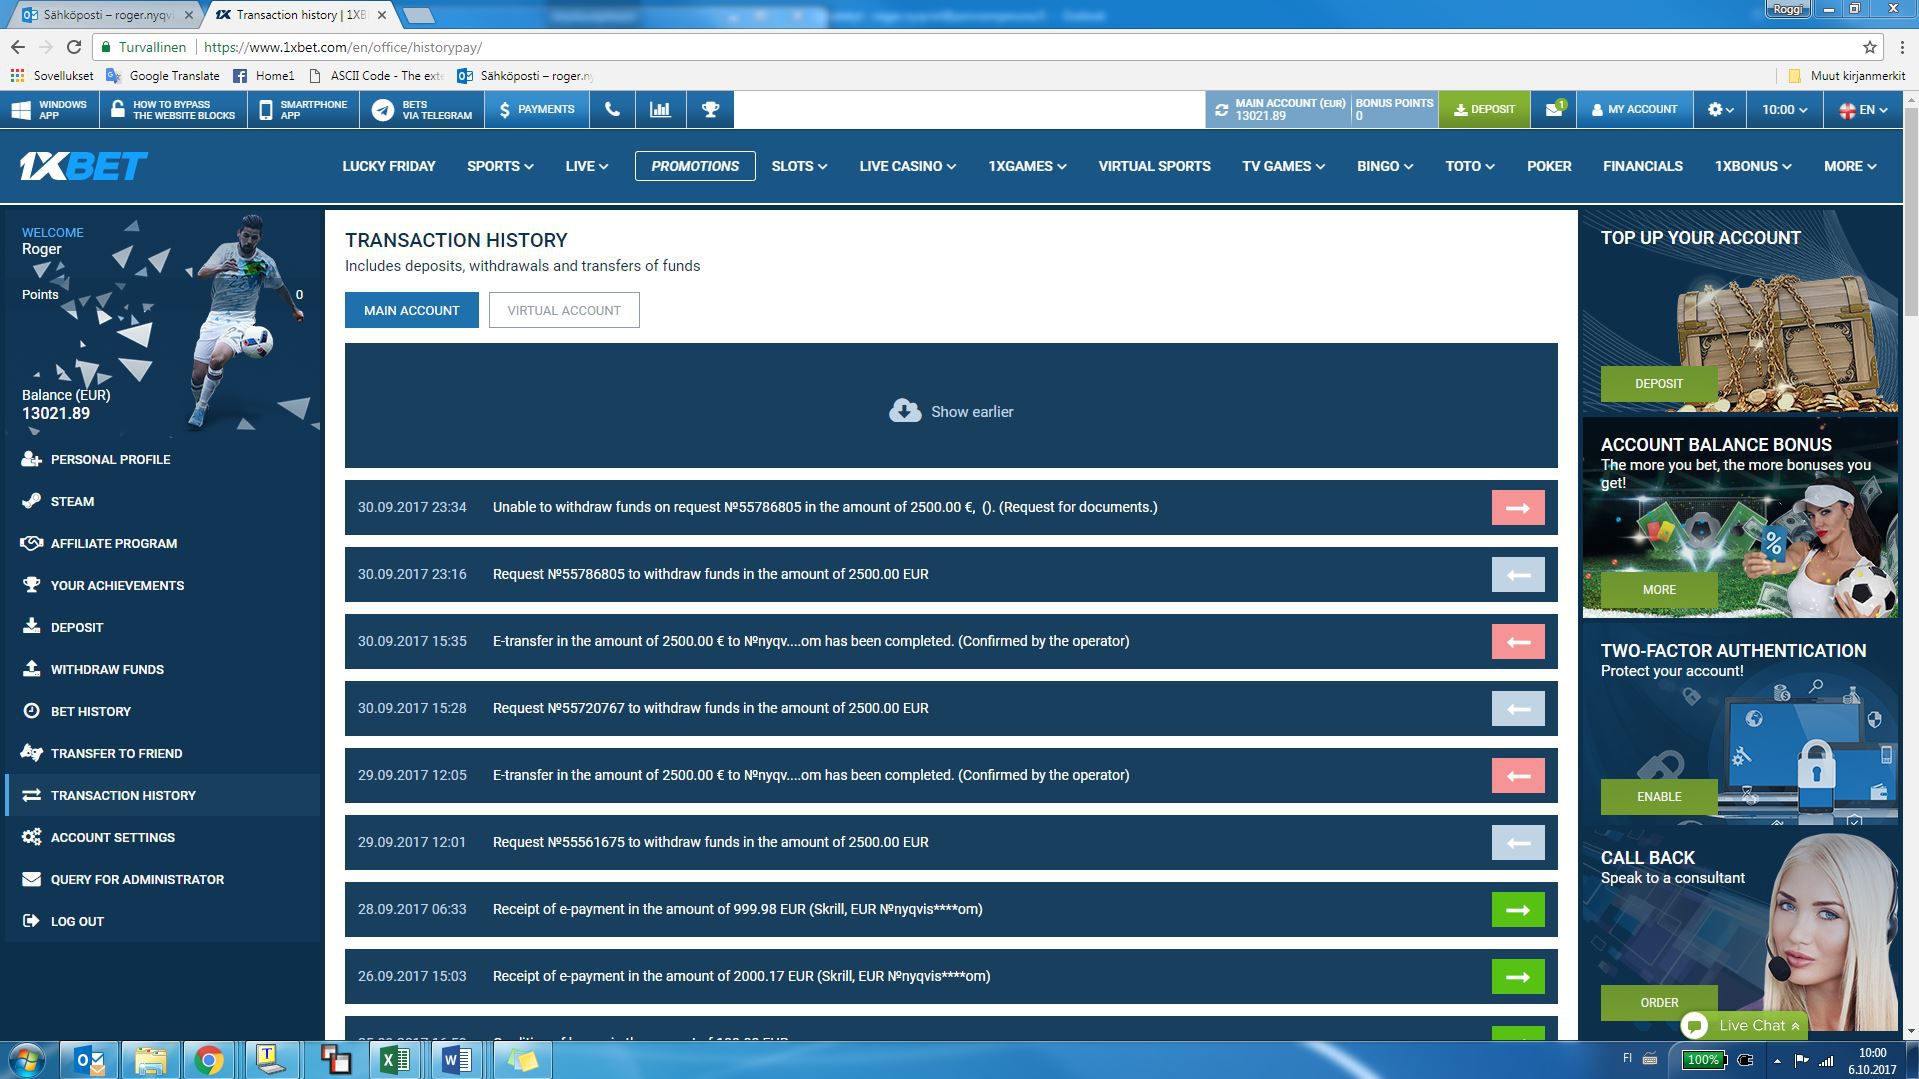Open the EN language dropdown
The image size is (1919, 1079).
(1863, 109)
